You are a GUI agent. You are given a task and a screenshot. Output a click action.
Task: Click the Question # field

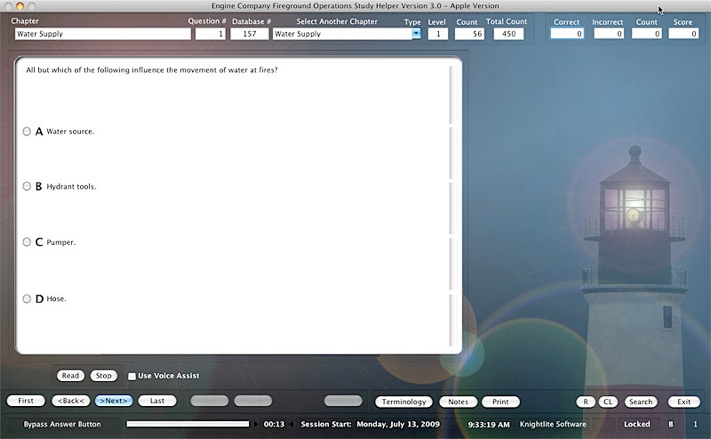[x=210, y=34]
